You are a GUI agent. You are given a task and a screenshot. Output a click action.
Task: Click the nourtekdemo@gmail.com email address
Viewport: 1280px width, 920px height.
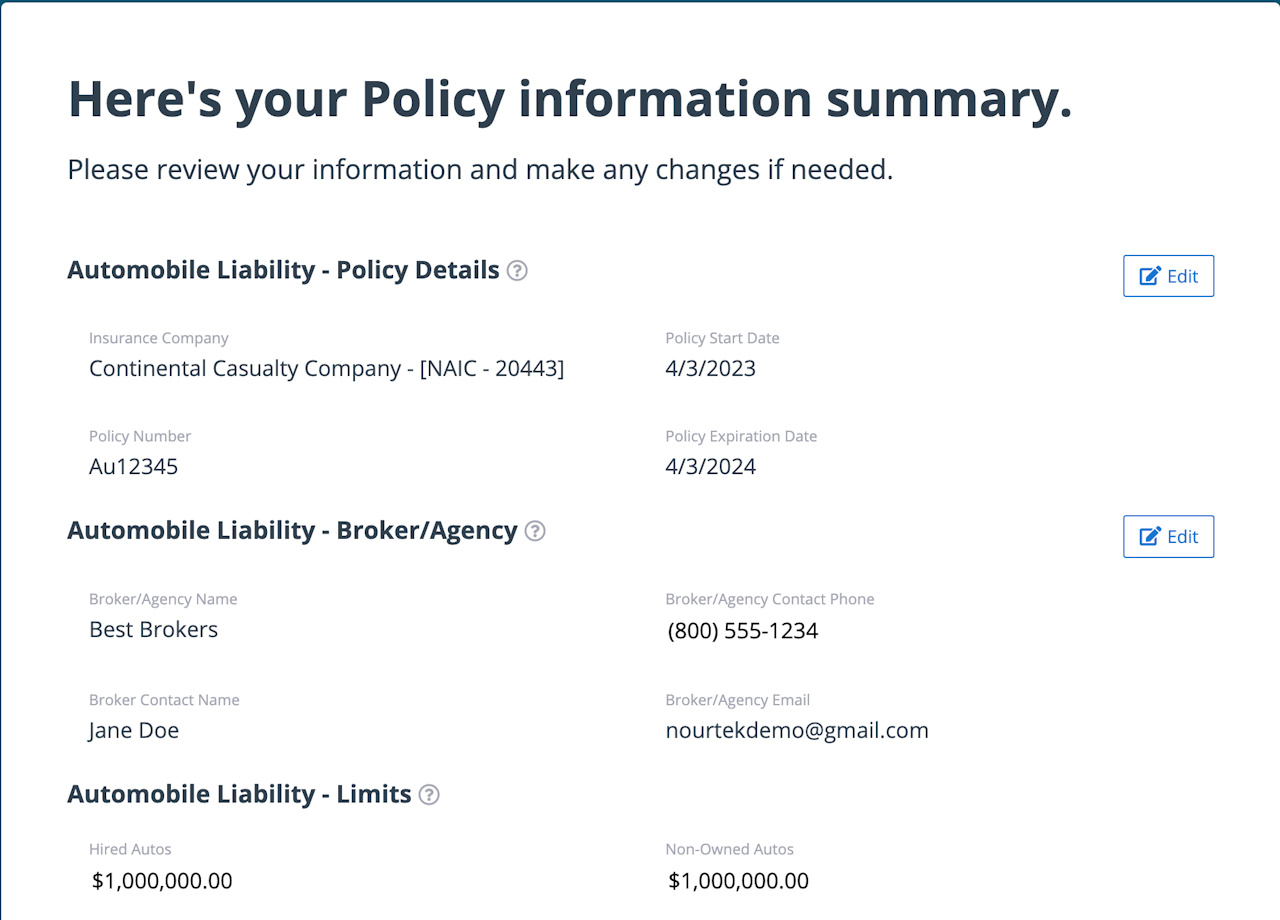coord(797,731)
